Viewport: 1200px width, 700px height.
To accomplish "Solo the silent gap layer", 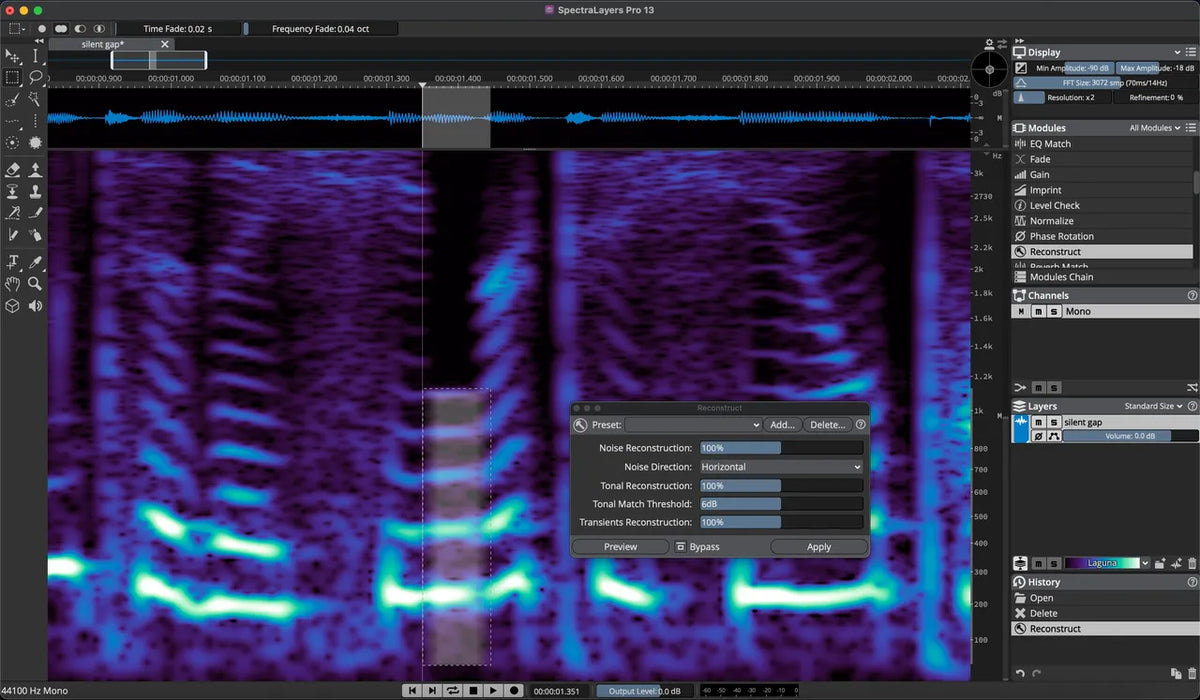I will point(1054,423).
